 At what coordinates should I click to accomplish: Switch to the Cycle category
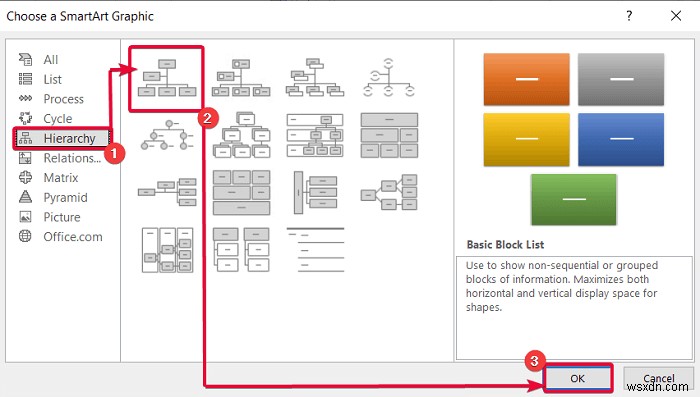click(58, 118)
